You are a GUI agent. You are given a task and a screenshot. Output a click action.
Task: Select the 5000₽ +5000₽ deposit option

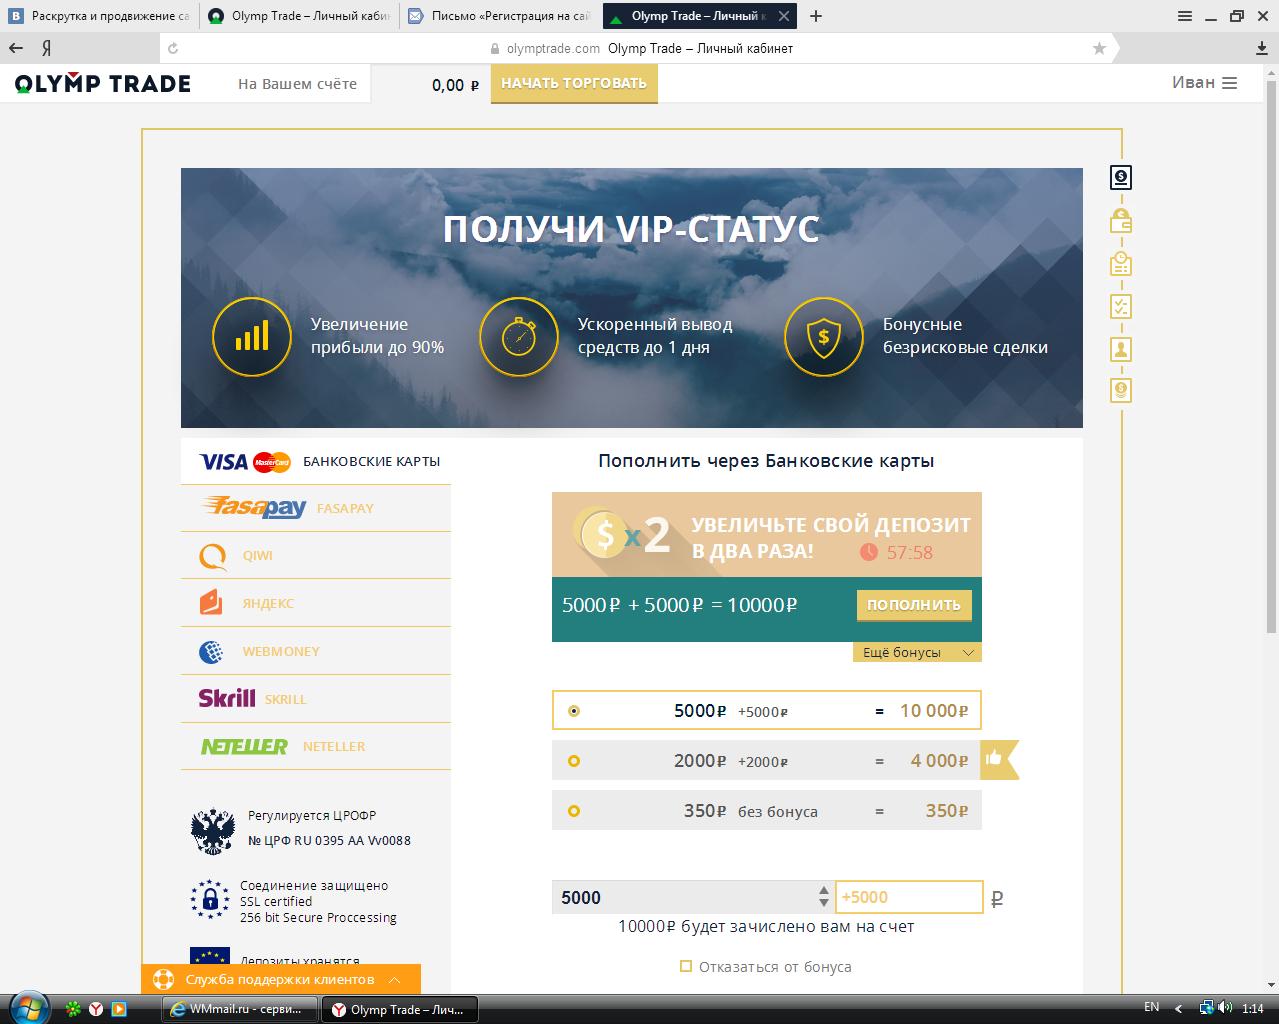766,710
